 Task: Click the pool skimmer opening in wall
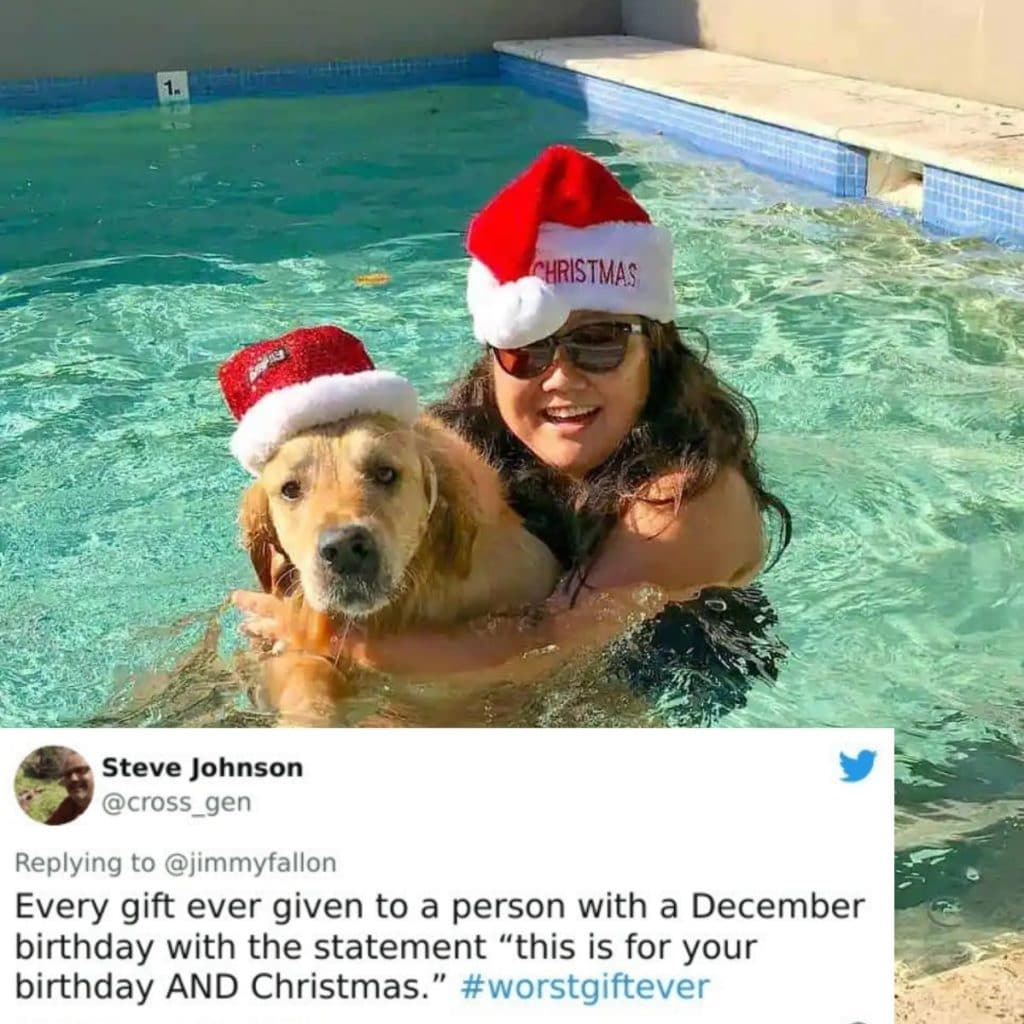(895, 178)
